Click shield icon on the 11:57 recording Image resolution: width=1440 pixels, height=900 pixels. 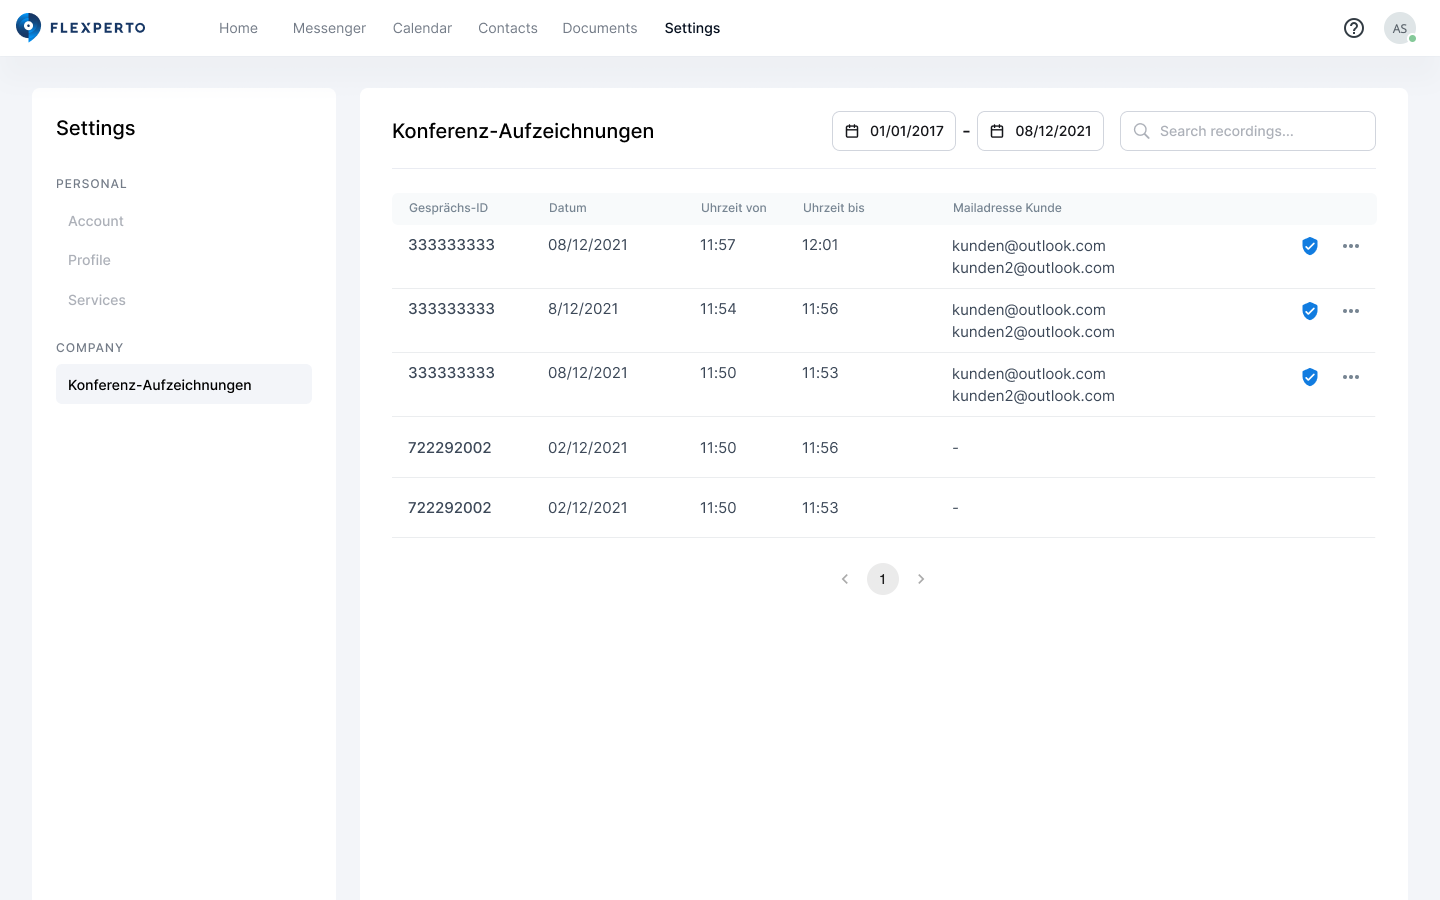tap(1309, 246)
